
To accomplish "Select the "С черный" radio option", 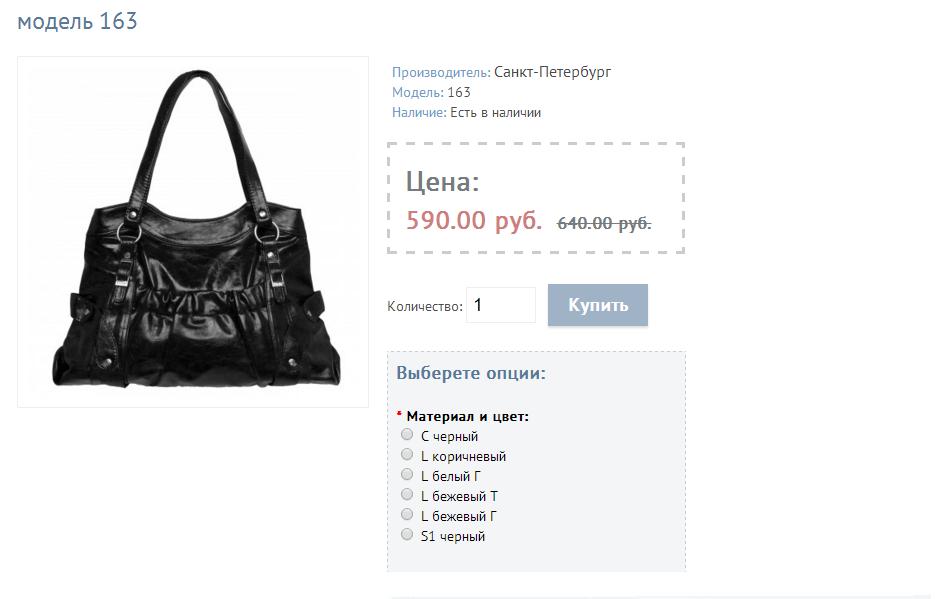I will coord(407,434).
